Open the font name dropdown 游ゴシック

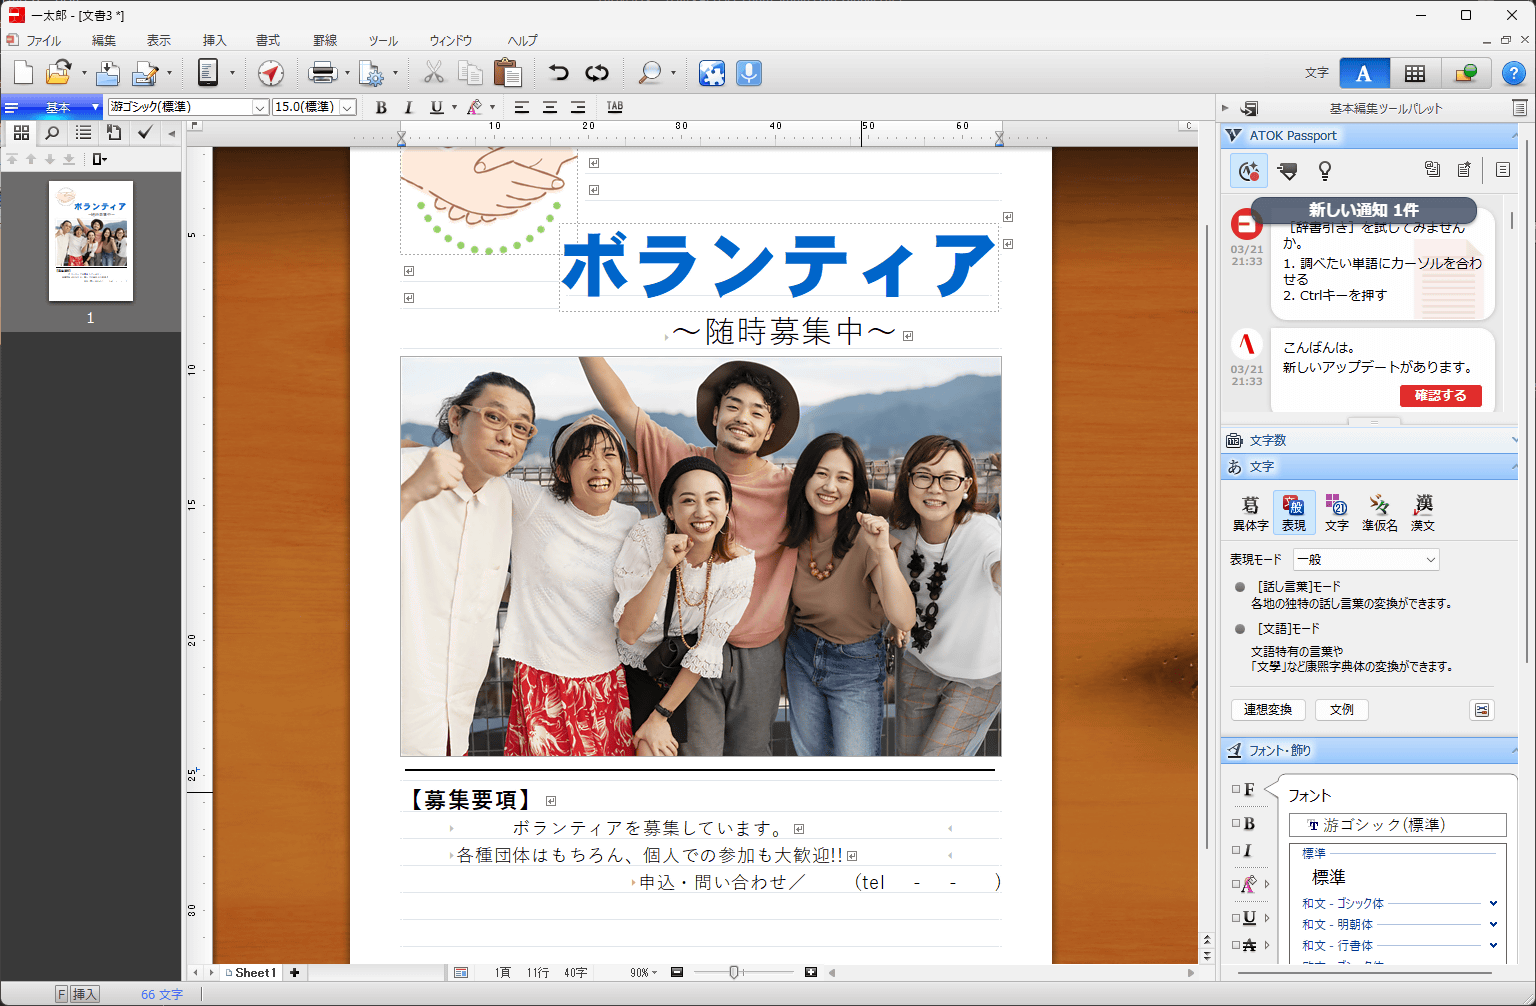click(260, 107)
